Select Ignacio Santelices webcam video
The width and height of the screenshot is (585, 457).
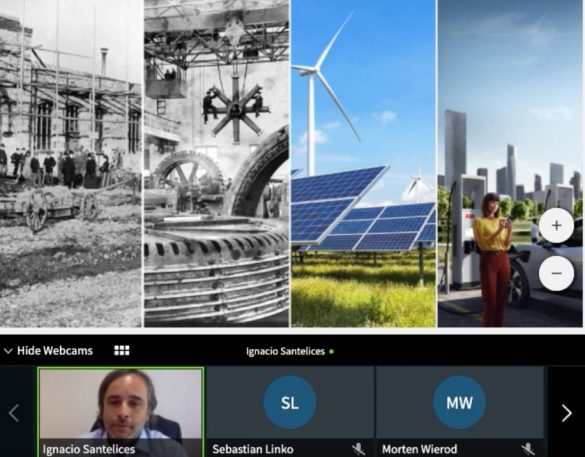click(121, 412)
